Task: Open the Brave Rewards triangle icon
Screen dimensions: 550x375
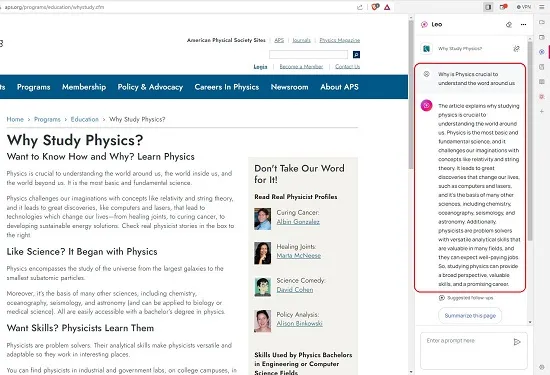Action: (387, 7)
